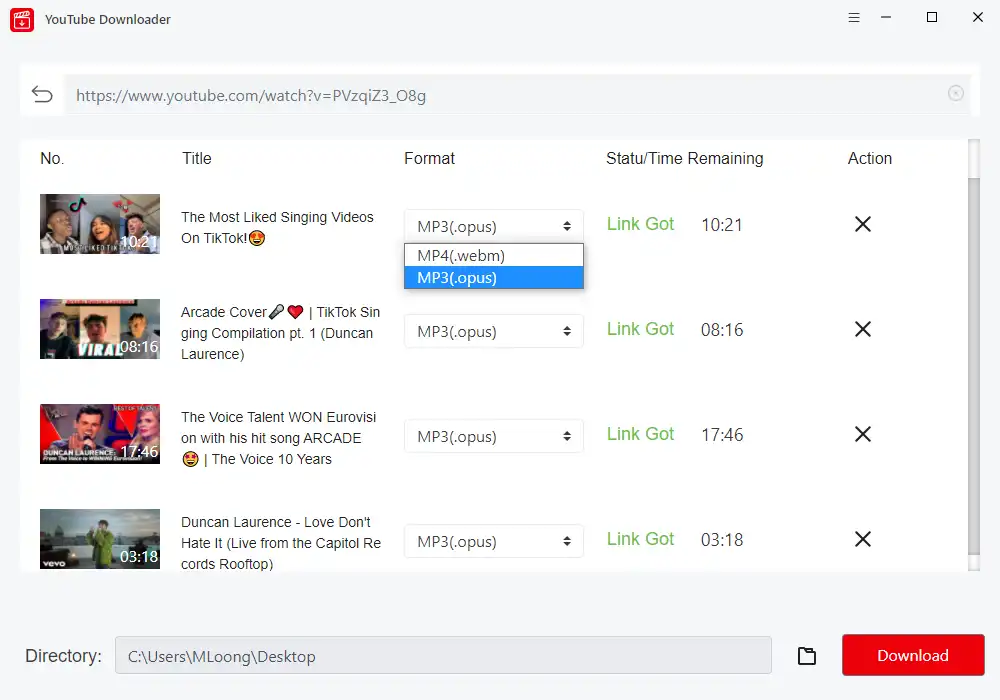
Task: Click title 'Duncan Laurence - Love Don't Hate It'
Action: (x=281, y=543)
